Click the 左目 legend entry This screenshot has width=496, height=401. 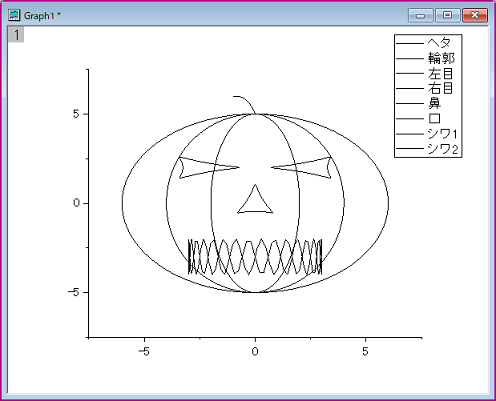[425, 73]
